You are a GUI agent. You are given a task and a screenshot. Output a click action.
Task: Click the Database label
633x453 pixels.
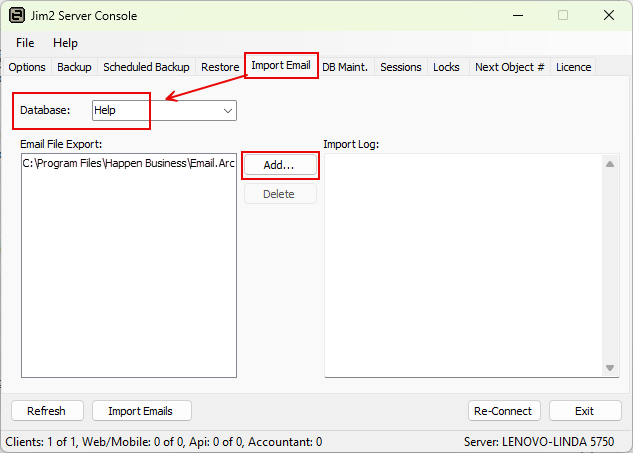[x=45, y=110]
